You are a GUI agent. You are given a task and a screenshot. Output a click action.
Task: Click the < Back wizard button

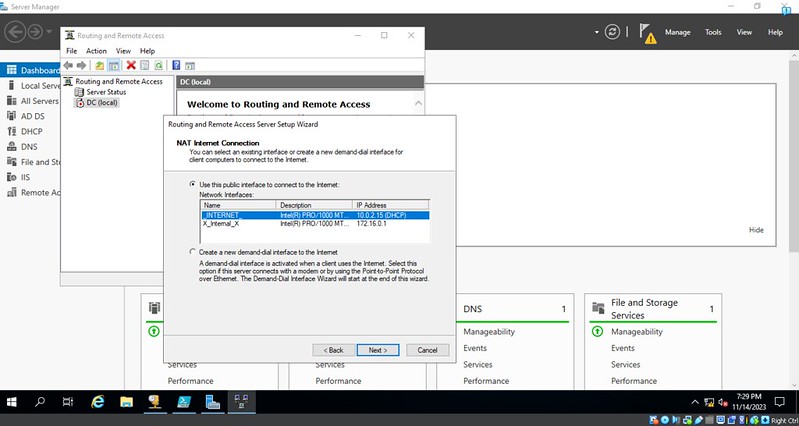click(x=333, y=350)
